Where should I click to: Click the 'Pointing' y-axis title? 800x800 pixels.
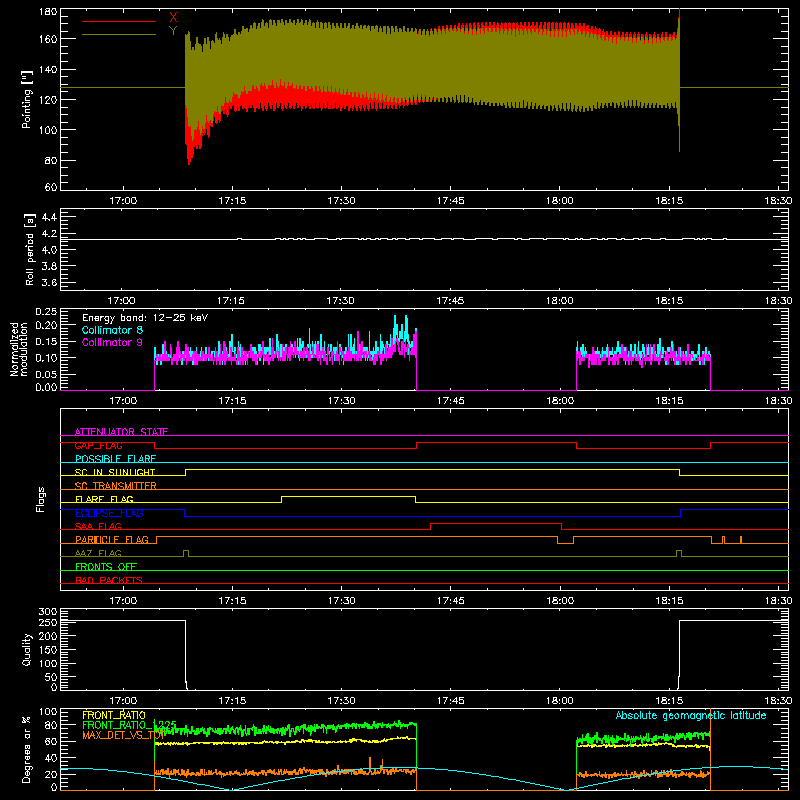coord(27,99)
